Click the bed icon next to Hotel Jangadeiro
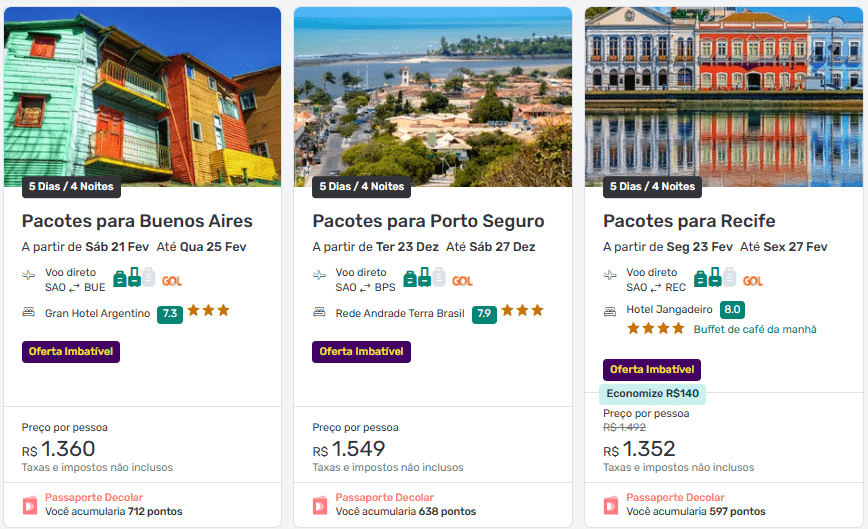Screen dimensions: 868x529 610,310
